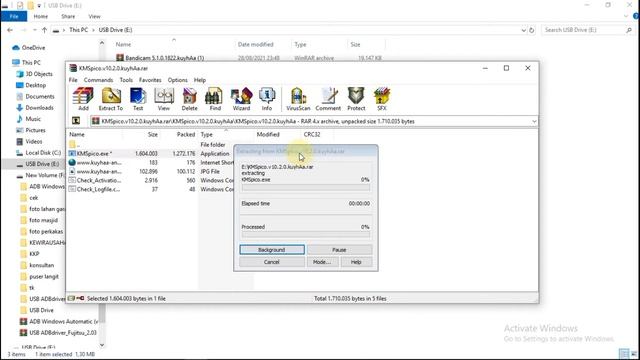Open the Explorer Share ribbon tab

click(68, 16)
